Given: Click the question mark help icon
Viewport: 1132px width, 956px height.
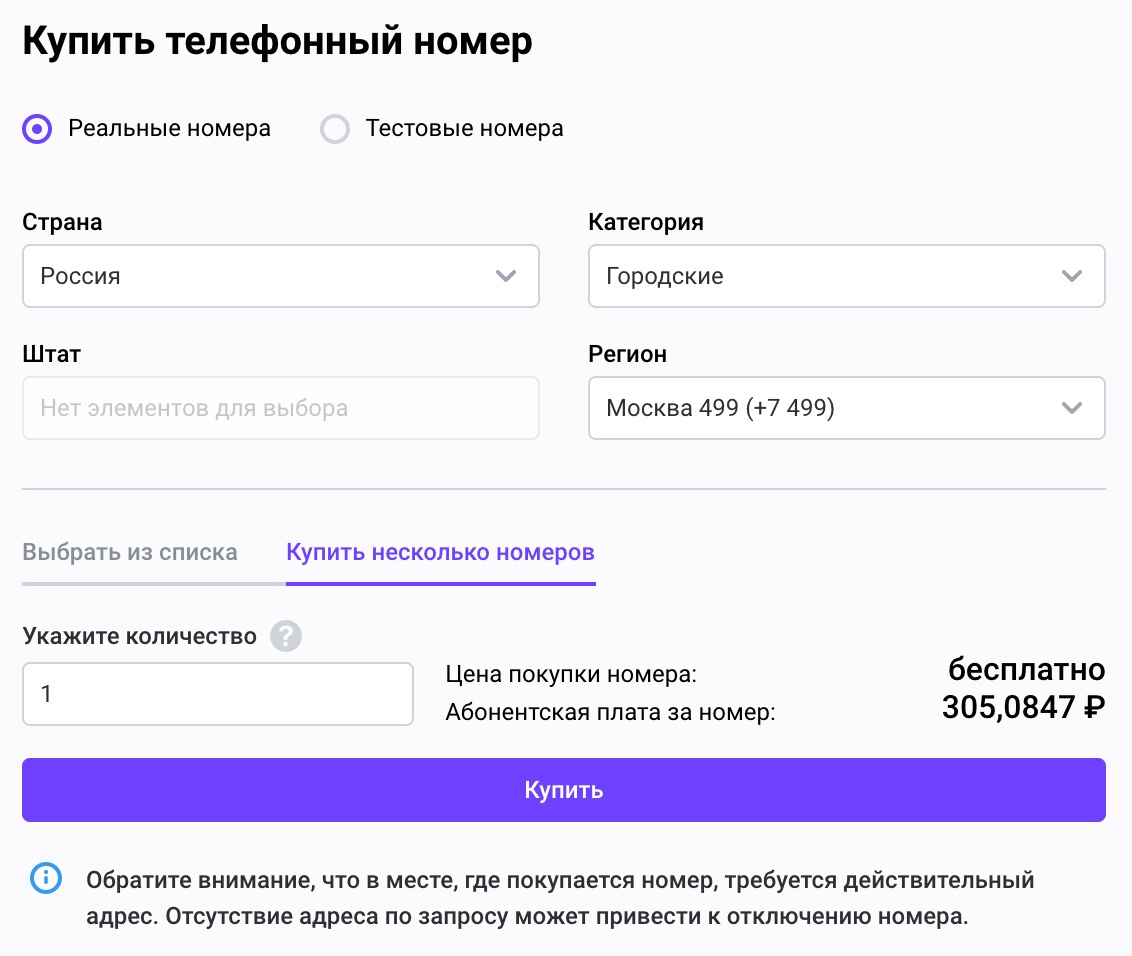Looking at the screenshot, I should pyautogui.click(x=287, y=636).
